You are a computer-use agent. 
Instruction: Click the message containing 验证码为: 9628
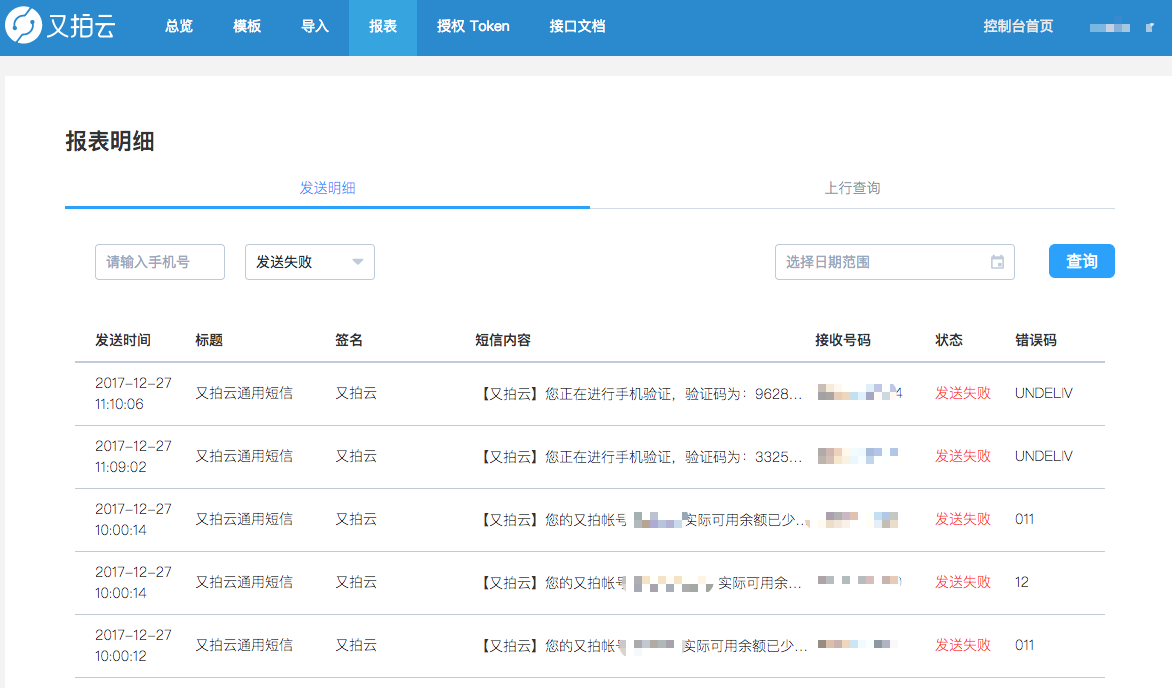(x=641, y=393)
